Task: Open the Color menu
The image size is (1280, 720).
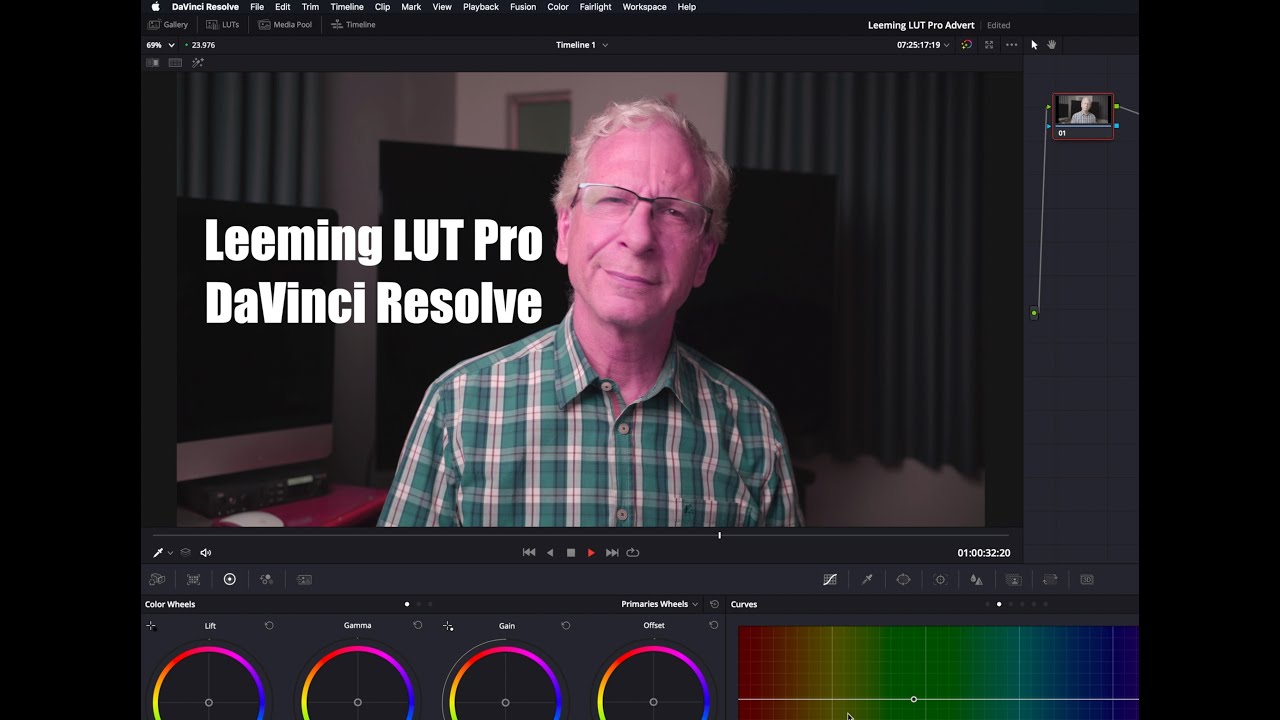Action: click(x=558, y=7)
